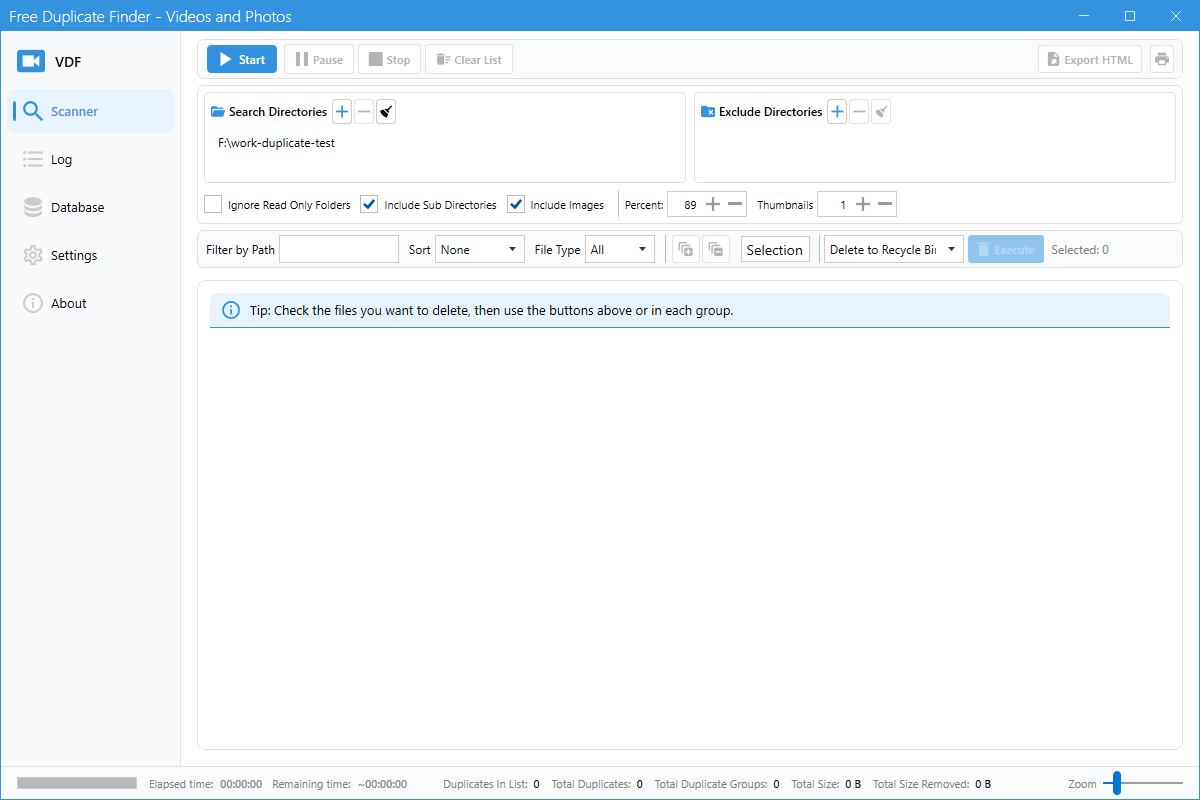Open the Scanner page in the sidebar
The width and height of the screenshot is (1200, 800).
pyautogui.click(x=91, y=111)
